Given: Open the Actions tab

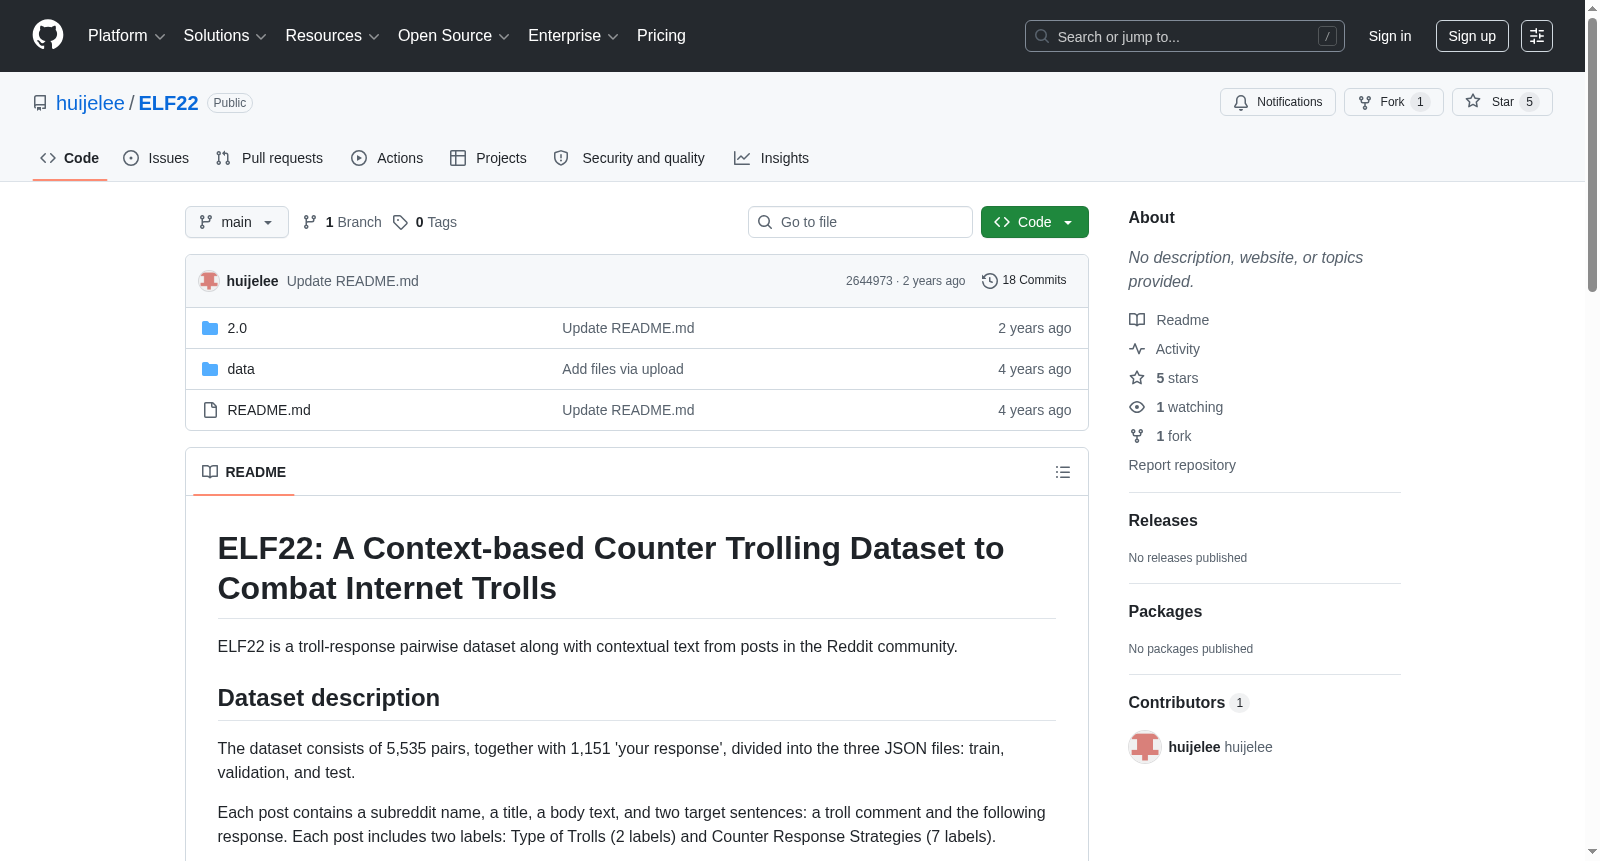Looking at the screenshot, I should [387, 158].
